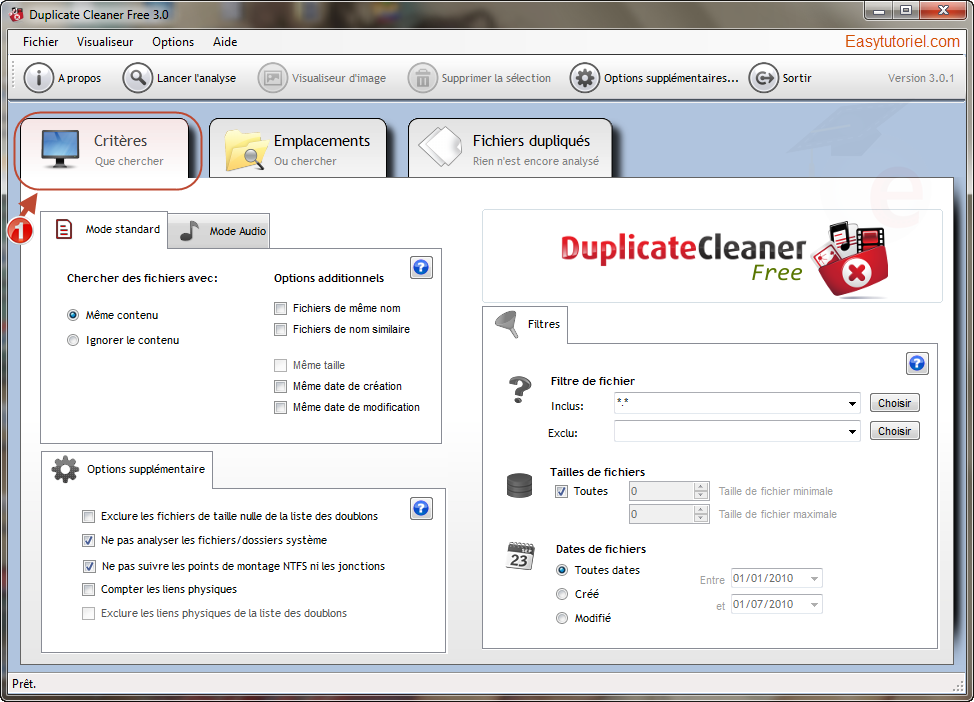
Task: Open the Visualiseur menu
Action: pos(105,42)
